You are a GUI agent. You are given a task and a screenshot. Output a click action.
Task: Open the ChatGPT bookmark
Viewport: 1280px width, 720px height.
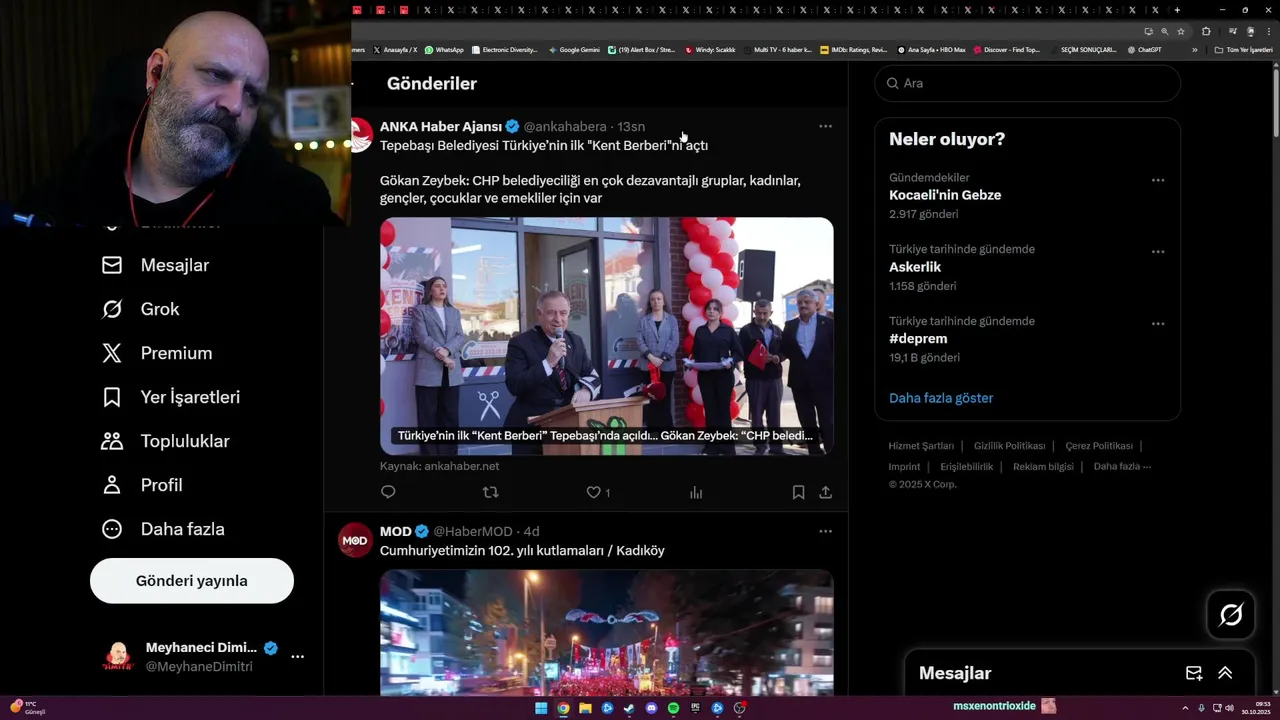click(1144, 49)
